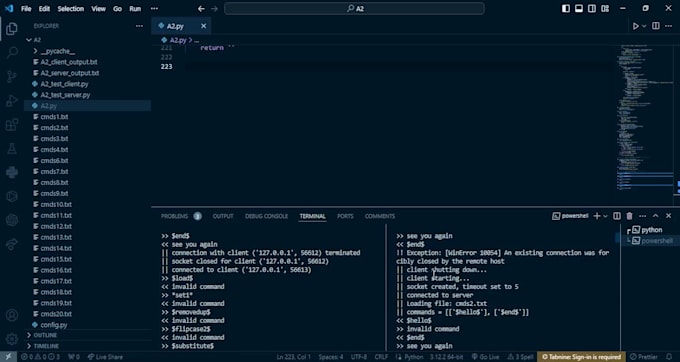
Task: Run Python file with play button
Action: [x=635, y=26]
